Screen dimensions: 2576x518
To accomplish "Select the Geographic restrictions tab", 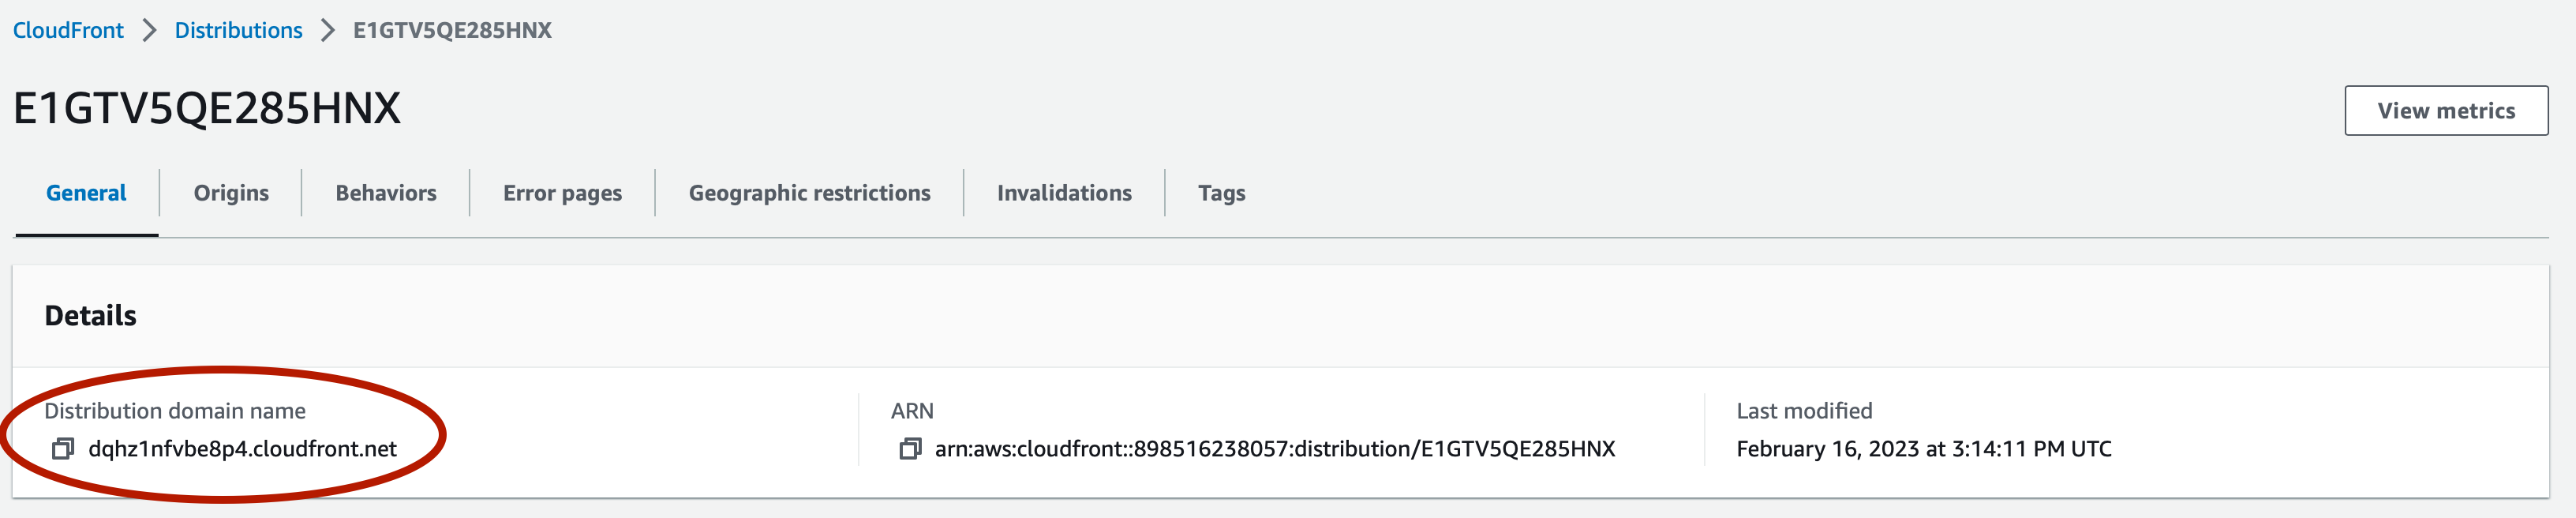I will 809,193.
